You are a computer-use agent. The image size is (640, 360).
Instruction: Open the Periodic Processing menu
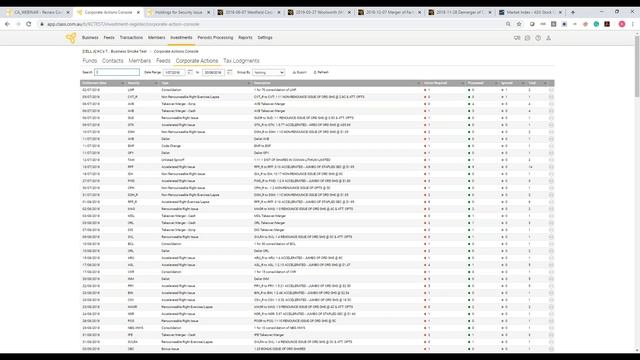(x=215, y=38)
